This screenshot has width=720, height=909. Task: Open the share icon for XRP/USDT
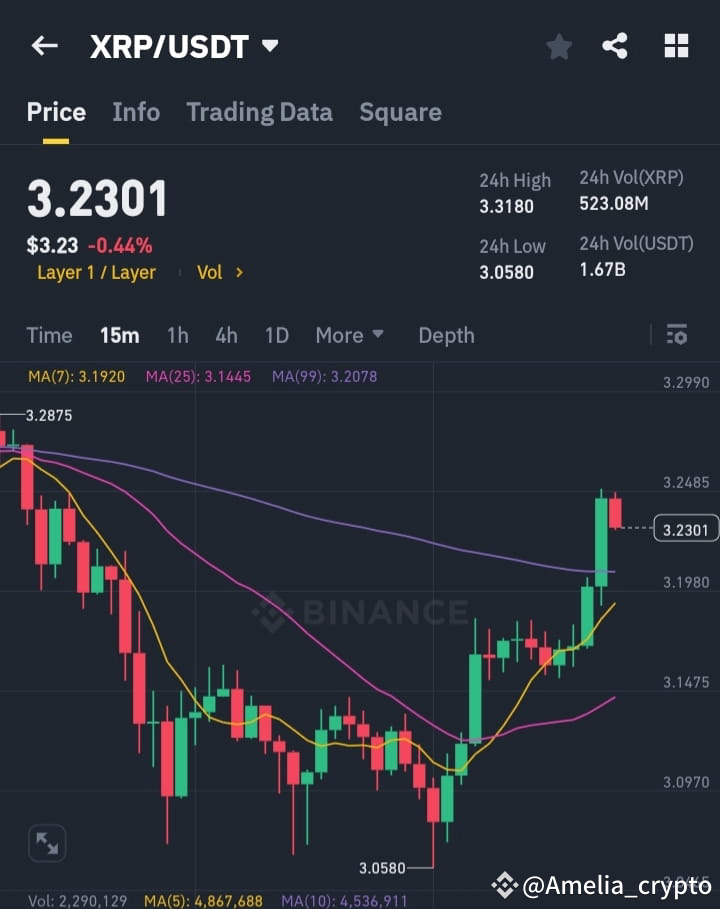click(x=616, y=45)
